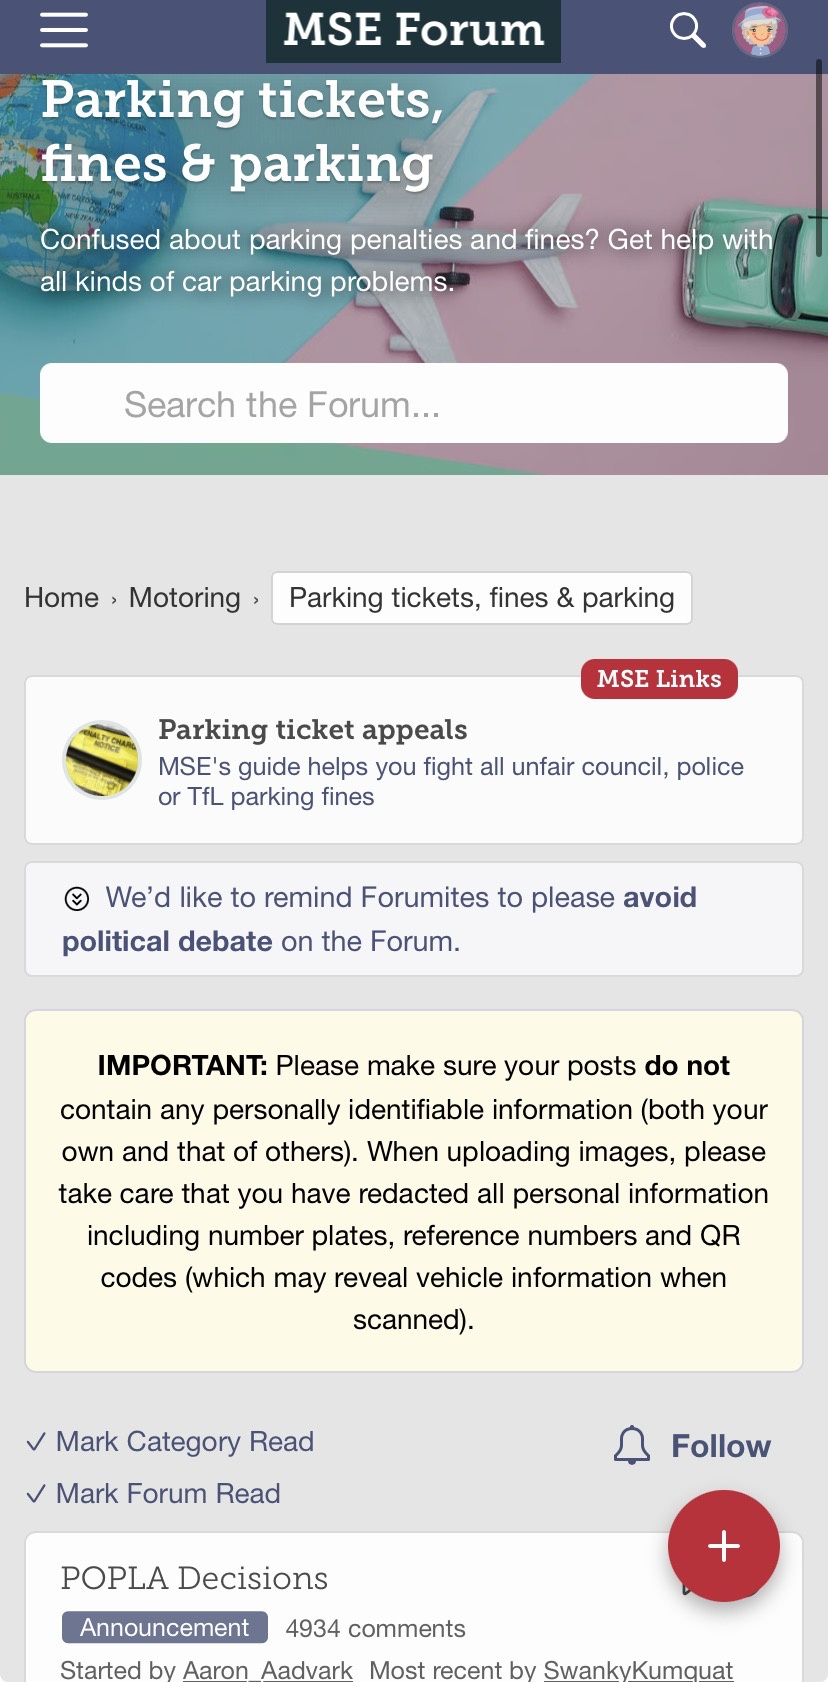828x1682 pixels.
Task: Tap the search magnifier icon
Action: tap(687, 30)
